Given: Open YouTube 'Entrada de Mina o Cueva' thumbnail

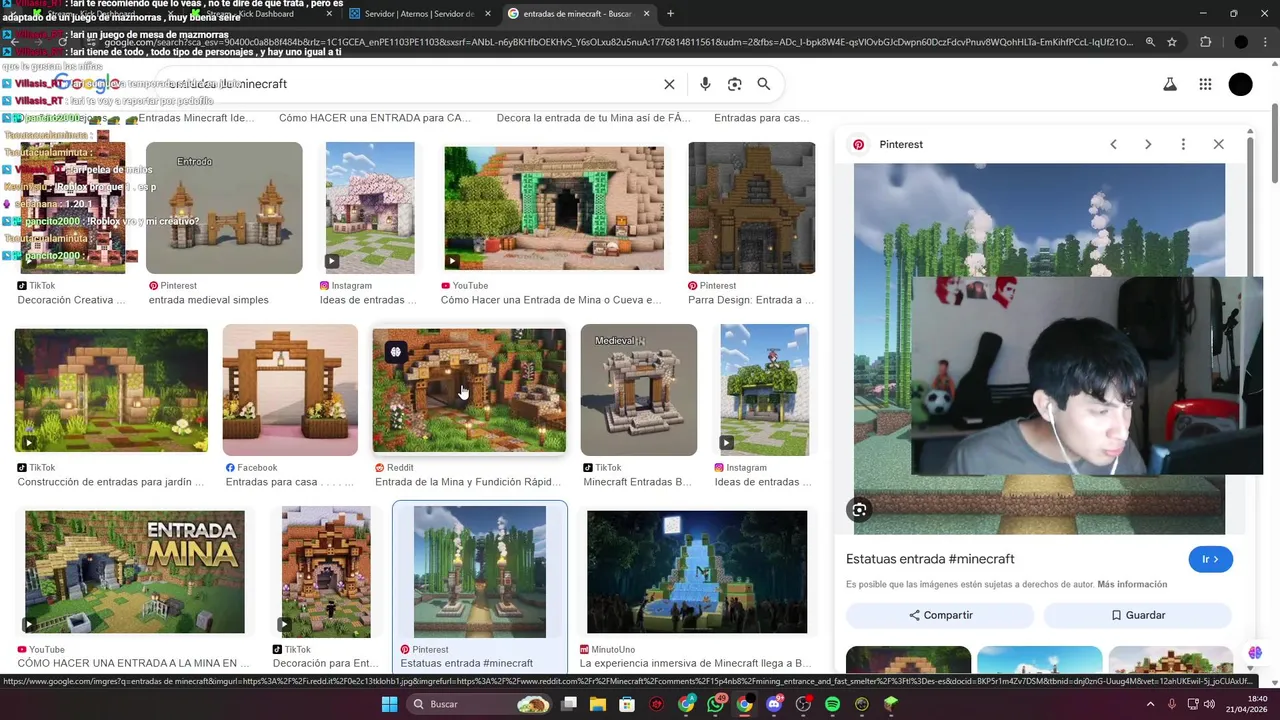Looking at the screenshot, I should [x=554, y=208].
